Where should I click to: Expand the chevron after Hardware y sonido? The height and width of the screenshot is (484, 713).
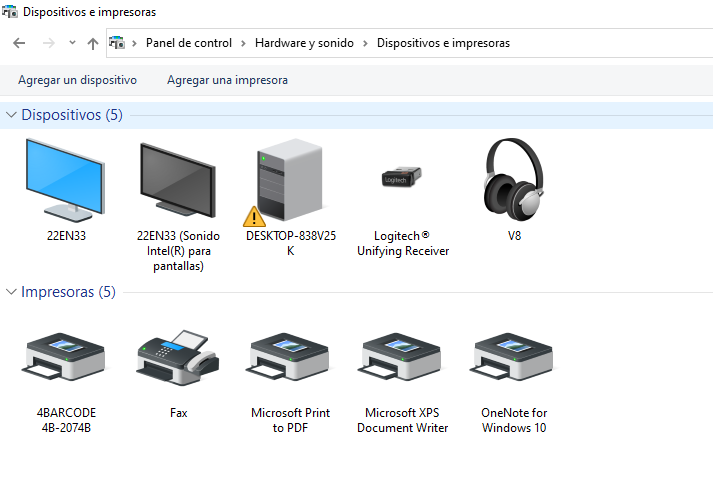click(365, 43)
